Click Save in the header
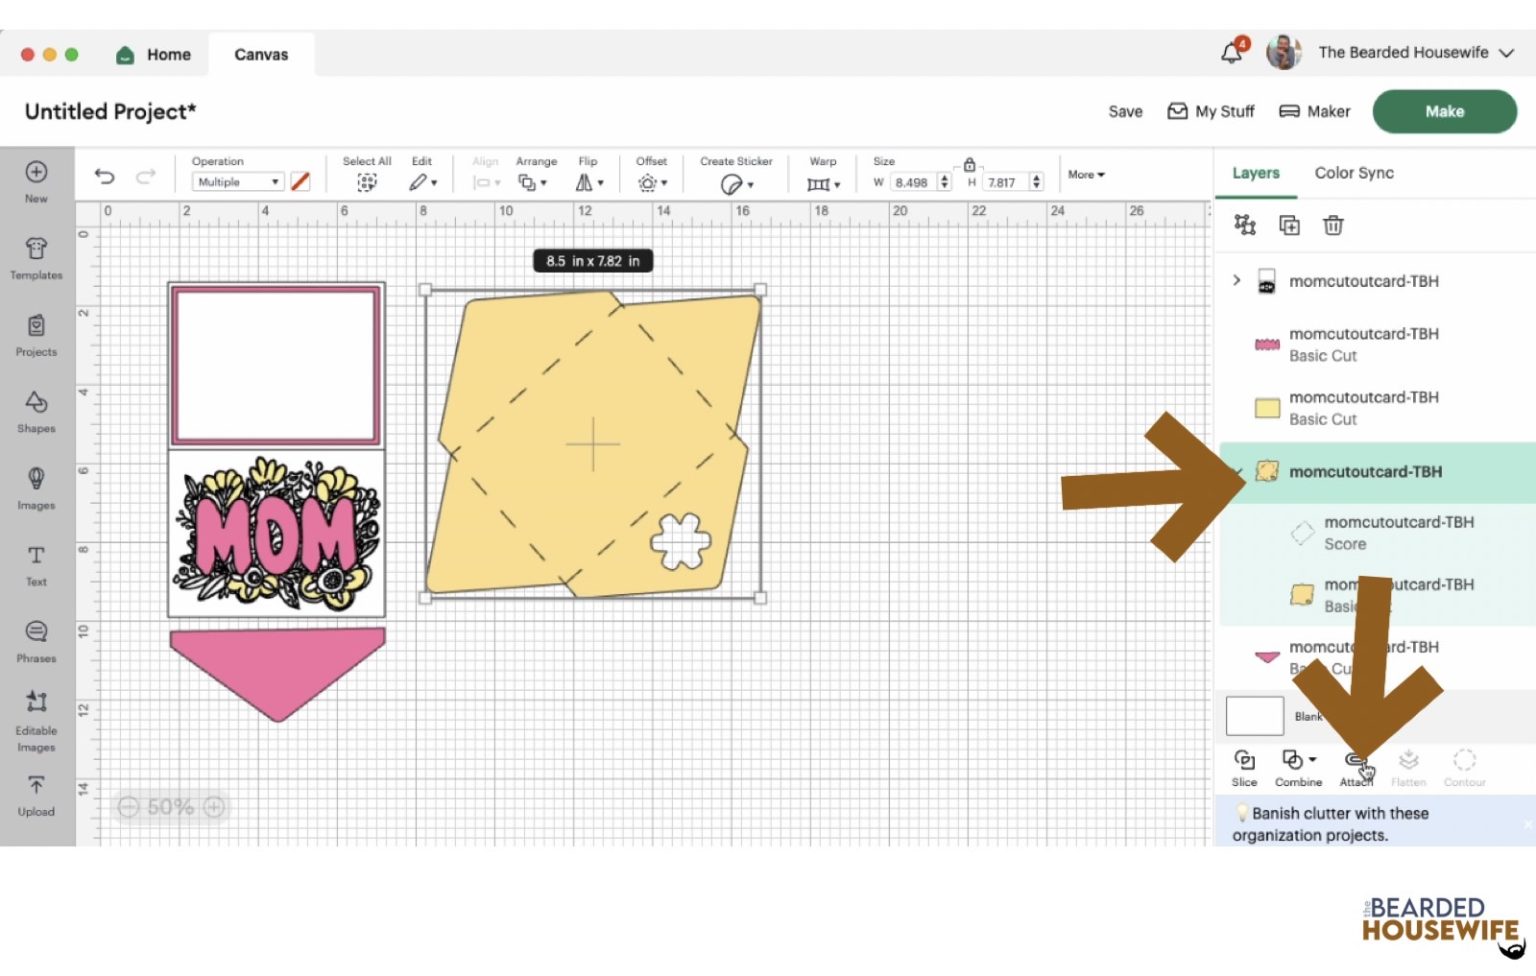The width and height of the screenshot is (1536, 976). (x=1125, y=112)
